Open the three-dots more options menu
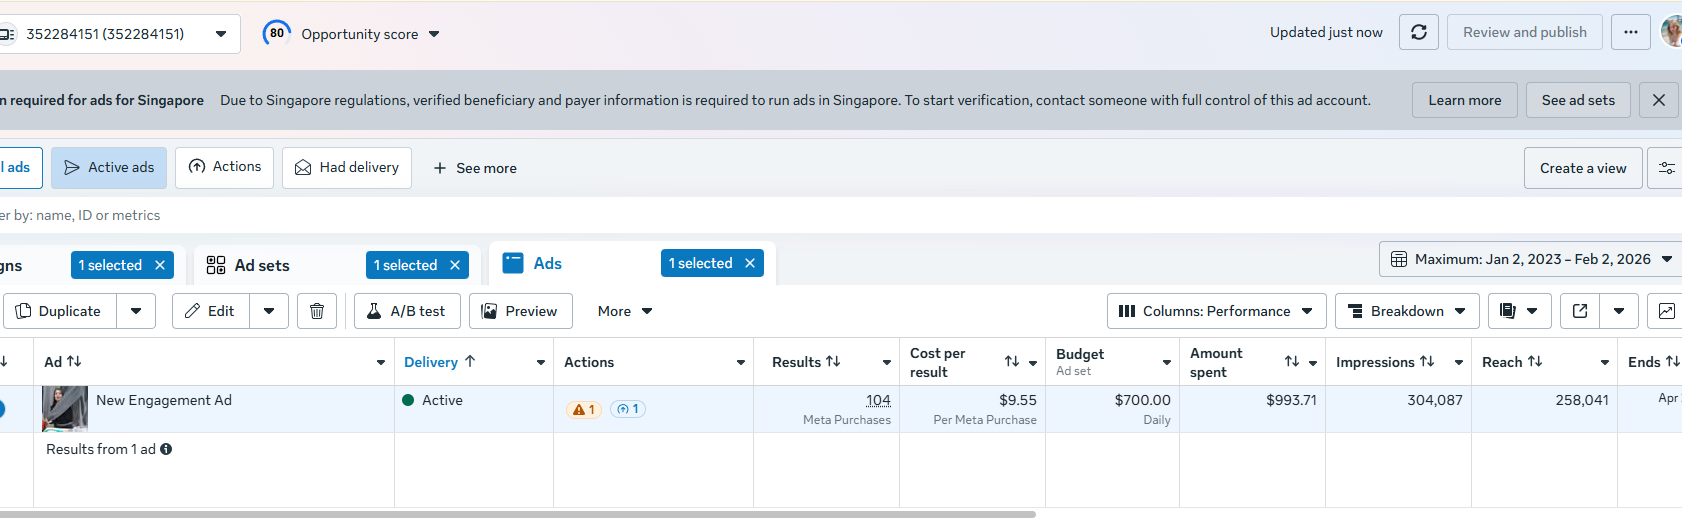The height and width of the screenshot is (530, 1682). click(x=1630, y=32)
